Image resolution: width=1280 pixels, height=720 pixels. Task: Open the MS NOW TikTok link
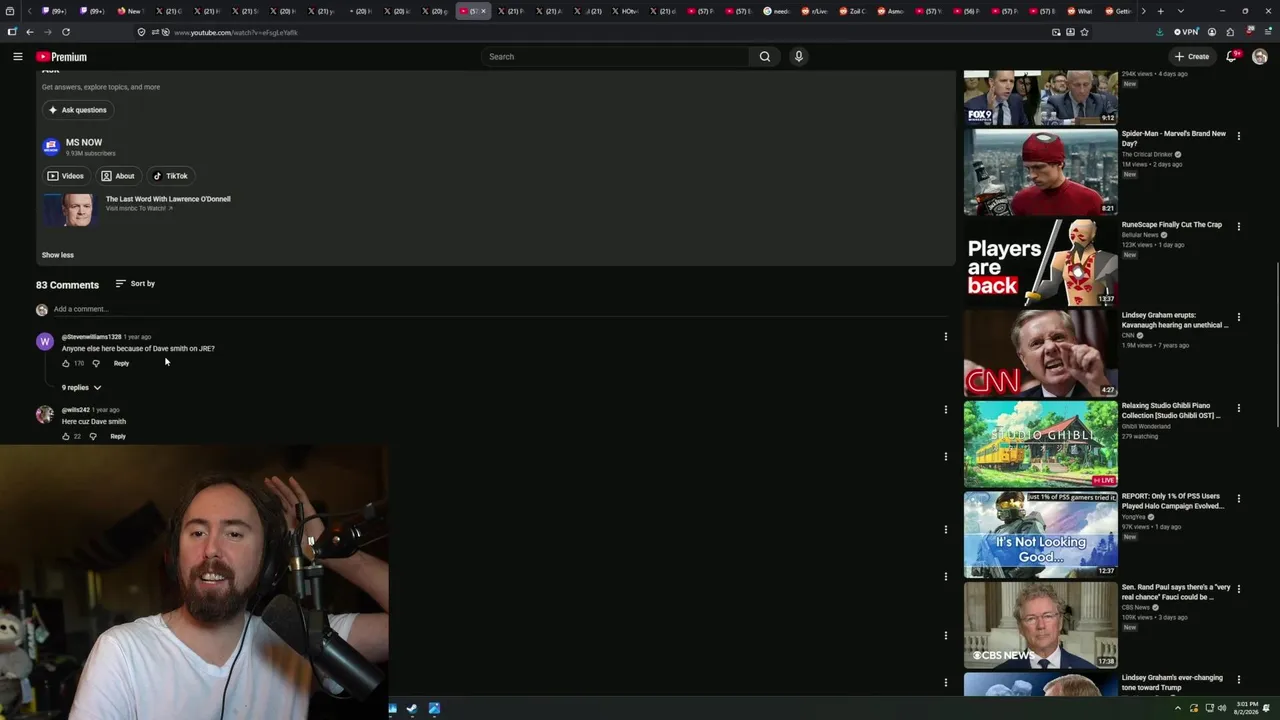170,176
